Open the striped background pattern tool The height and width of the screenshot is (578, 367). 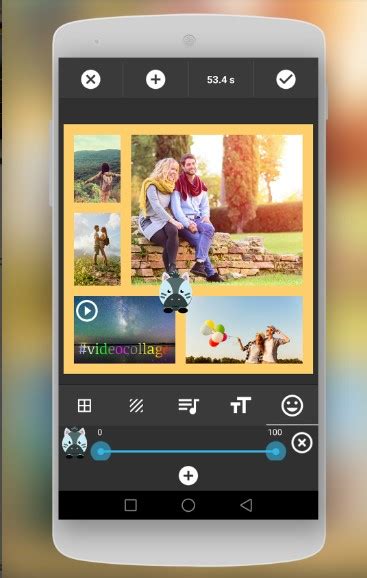pyautogui.click(x=136, y=405)
